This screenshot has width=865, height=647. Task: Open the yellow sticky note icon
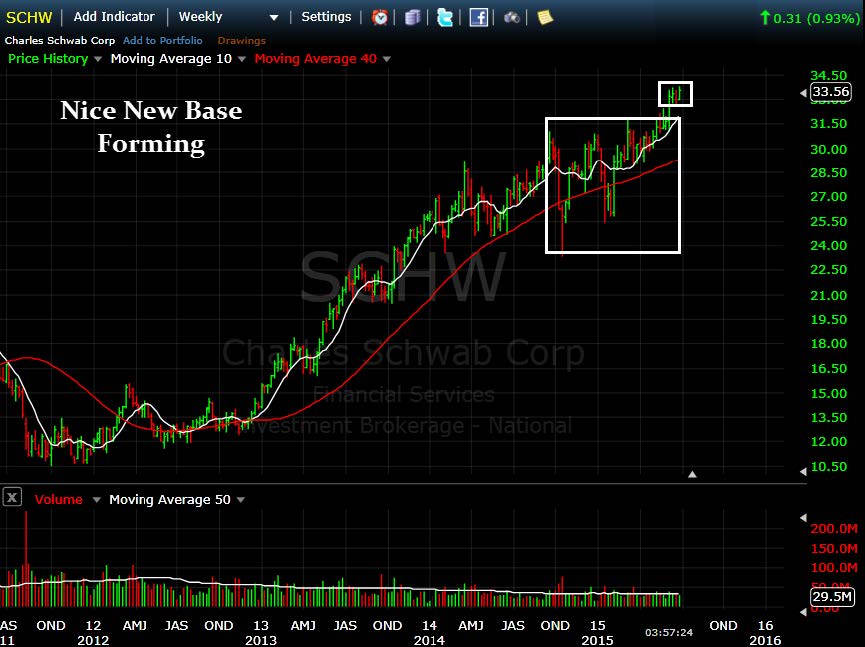point(545,18)
